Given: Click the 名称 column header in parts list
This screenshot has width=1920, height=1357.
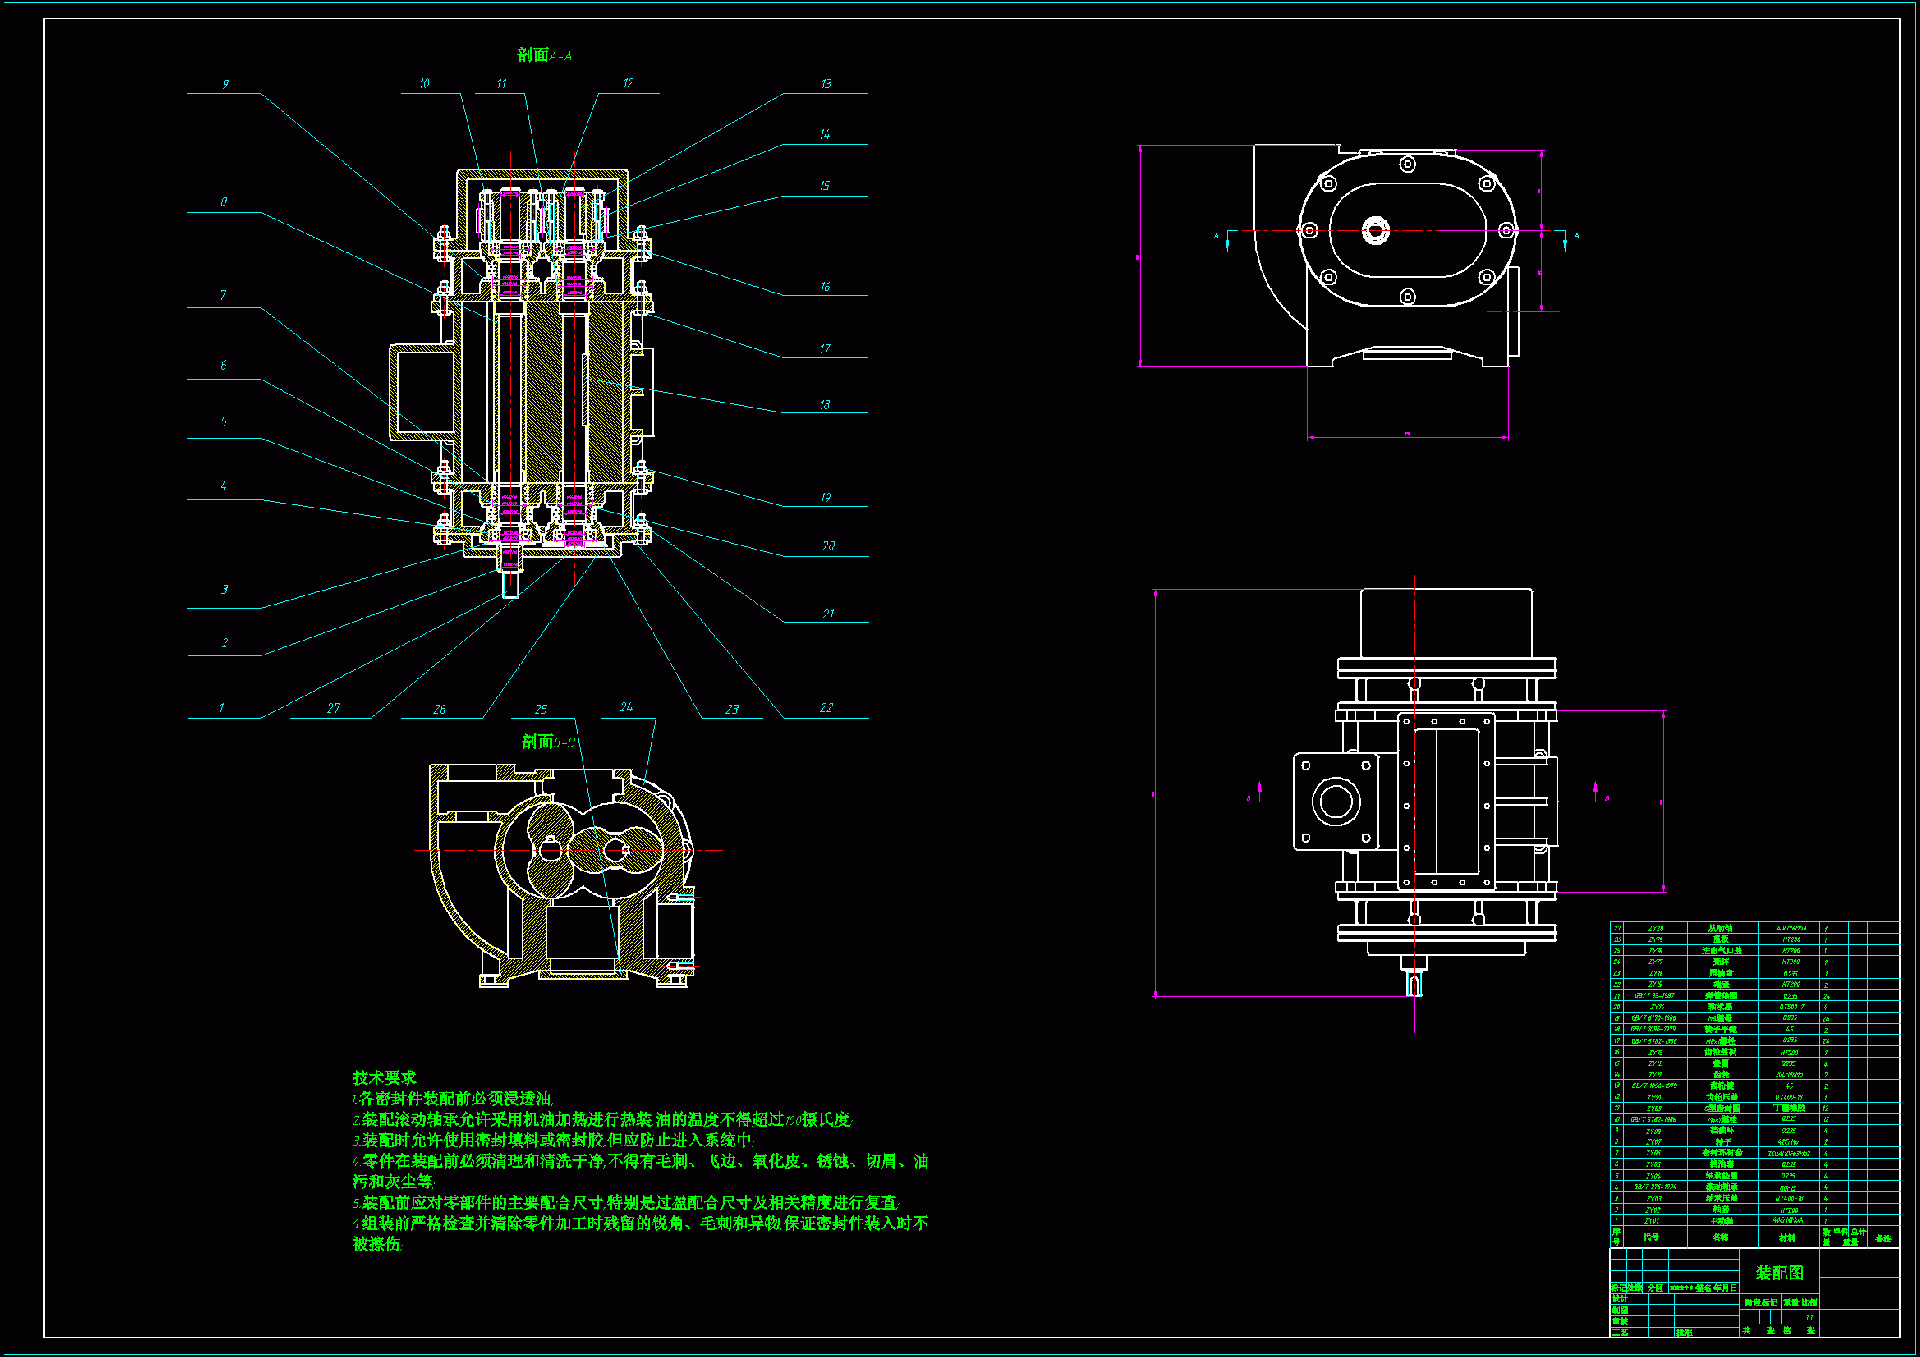Looking at the screenshot, I should click(1720, 1238).
